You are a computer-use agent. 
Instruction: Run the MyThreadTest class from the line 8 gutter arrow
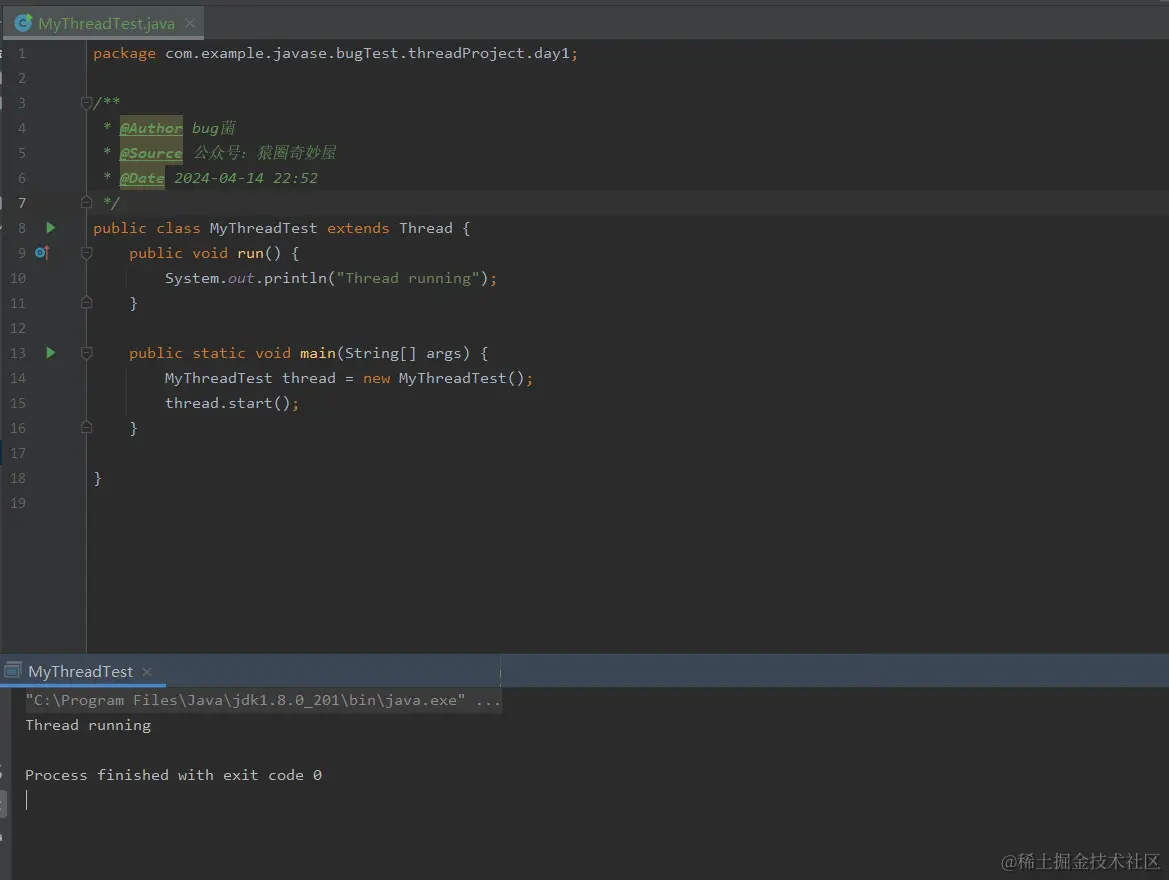click(51, 227)
